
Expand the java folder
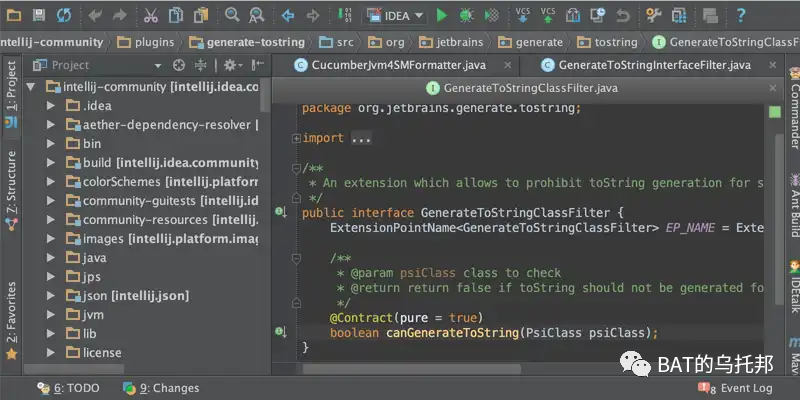tap(51, 258)
